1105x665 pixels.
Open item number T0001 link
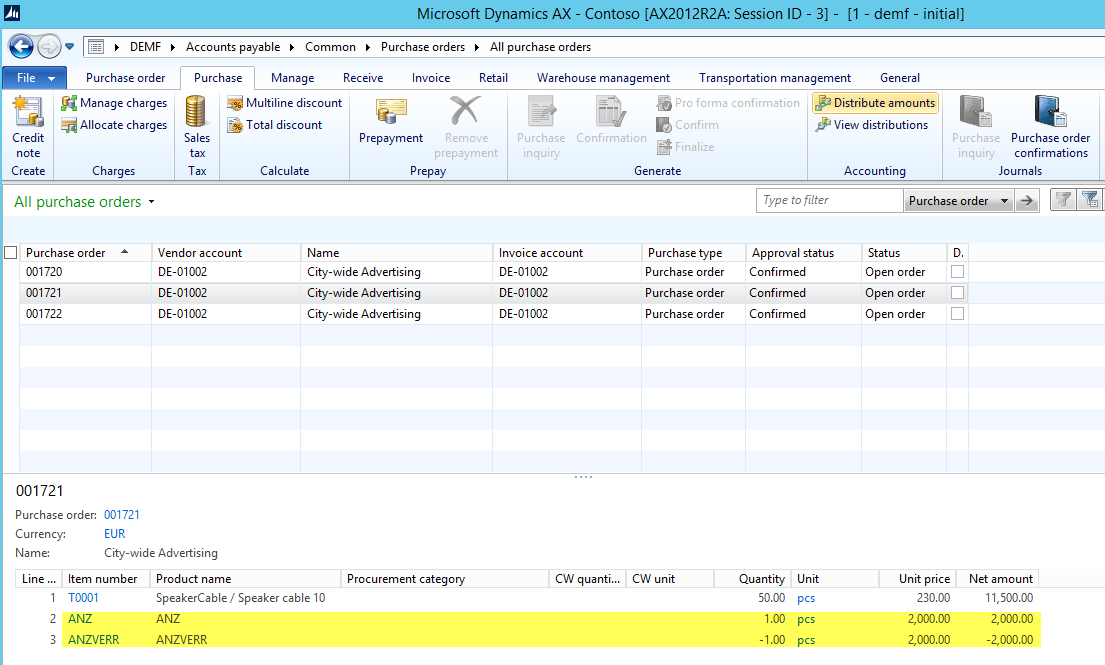tap(83, 598)
